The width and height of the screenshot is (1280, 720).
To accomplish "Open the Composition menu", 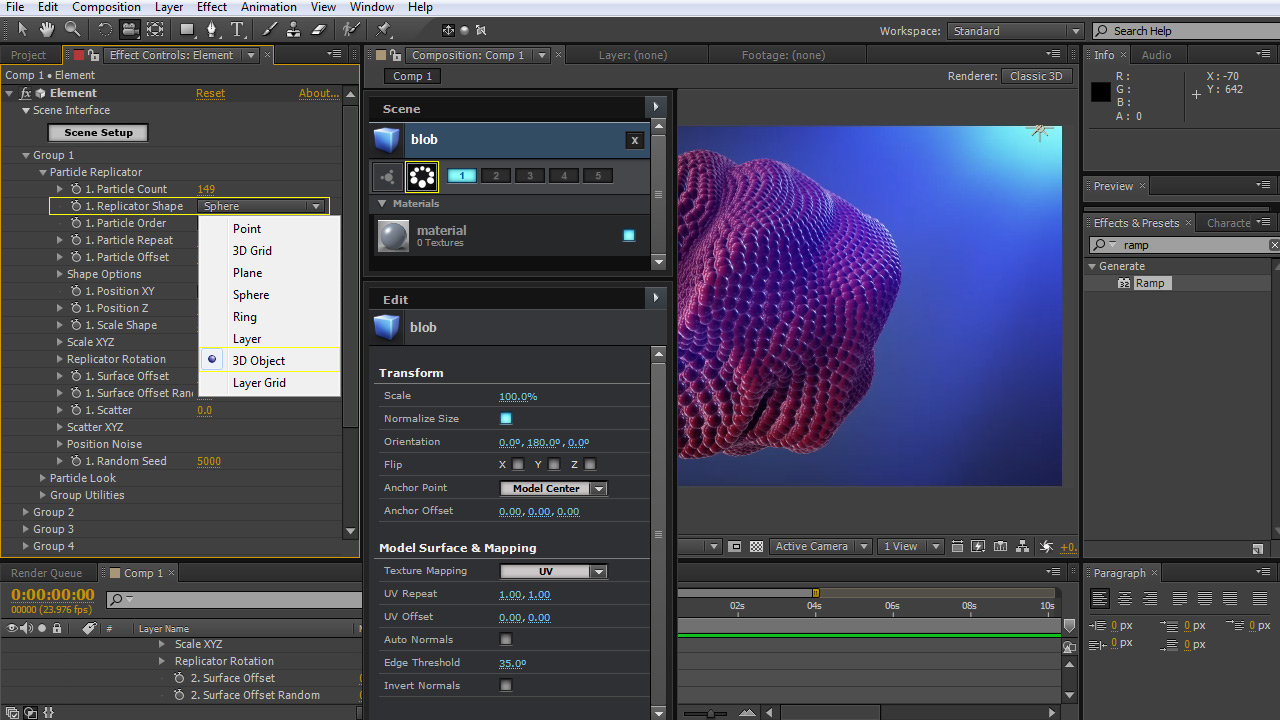I will point(106,7).
